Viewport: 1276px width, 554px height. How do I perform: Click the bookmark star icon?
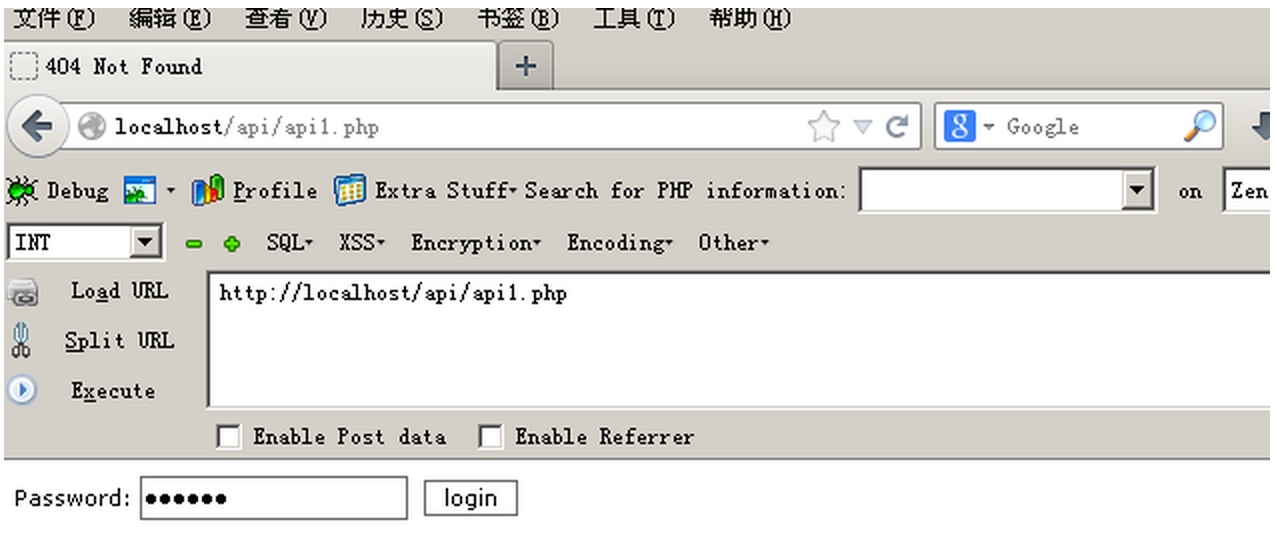pos(823,127)
